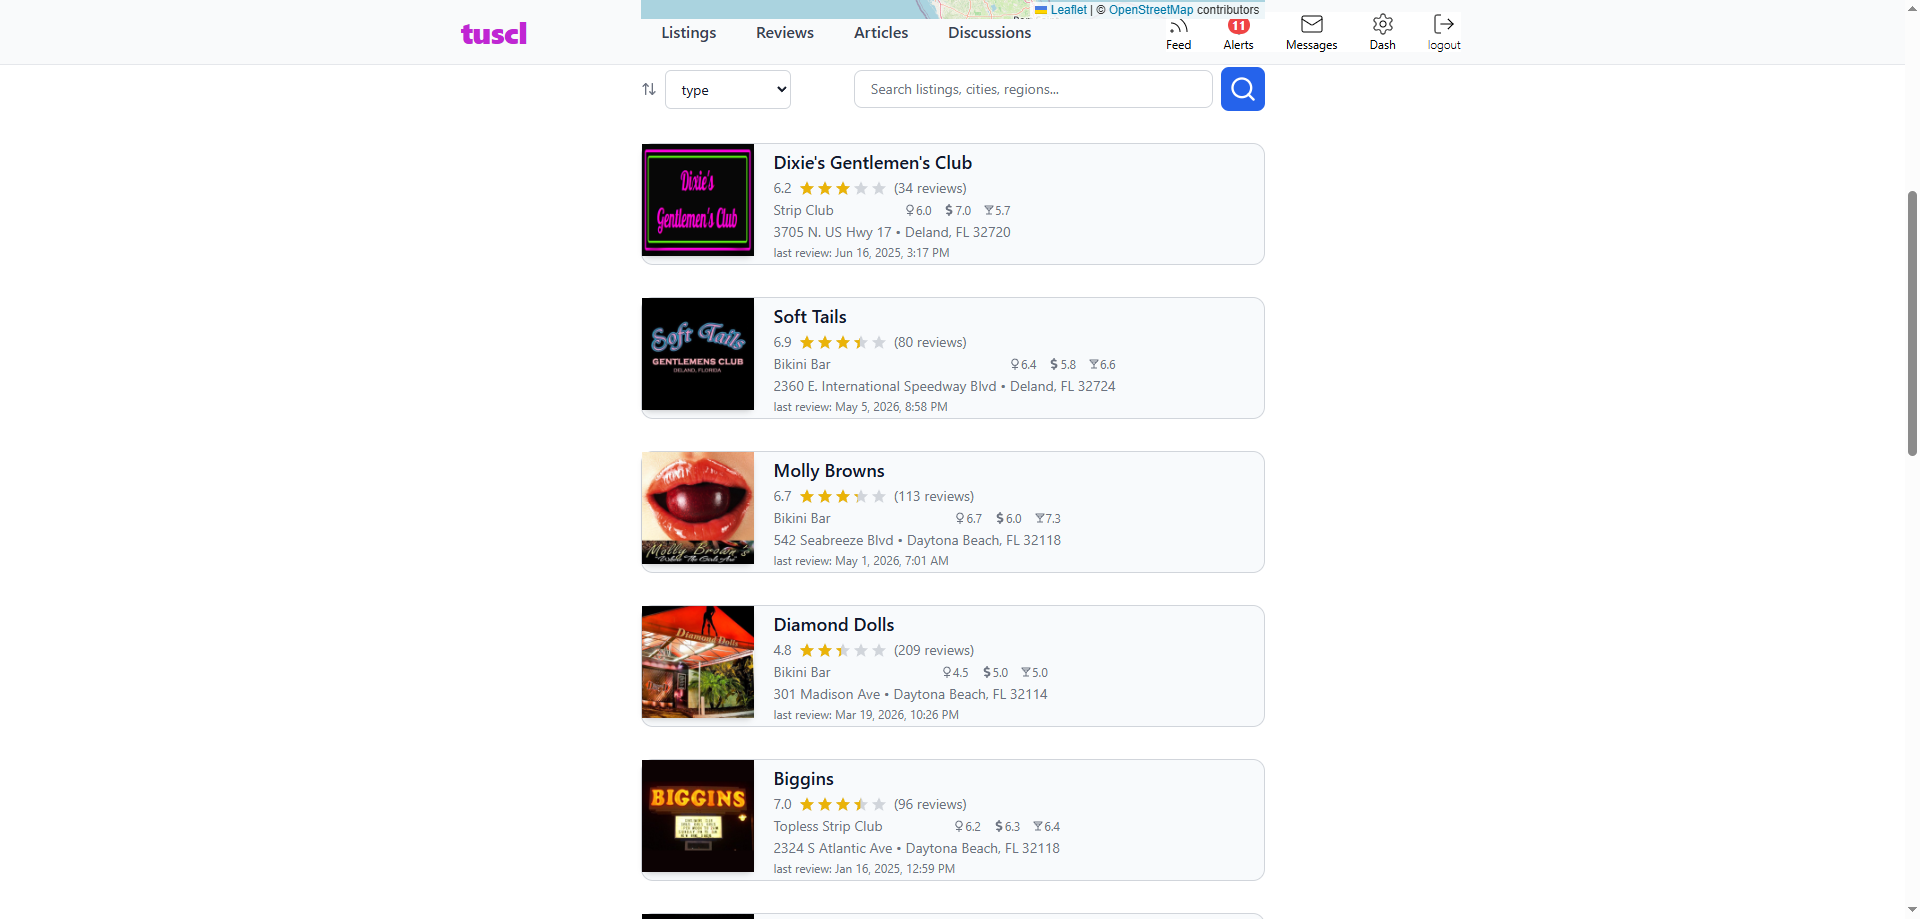Click the Biggins neon sign thumbnail
Viewport: 1920px width, 919px height.
698,816
